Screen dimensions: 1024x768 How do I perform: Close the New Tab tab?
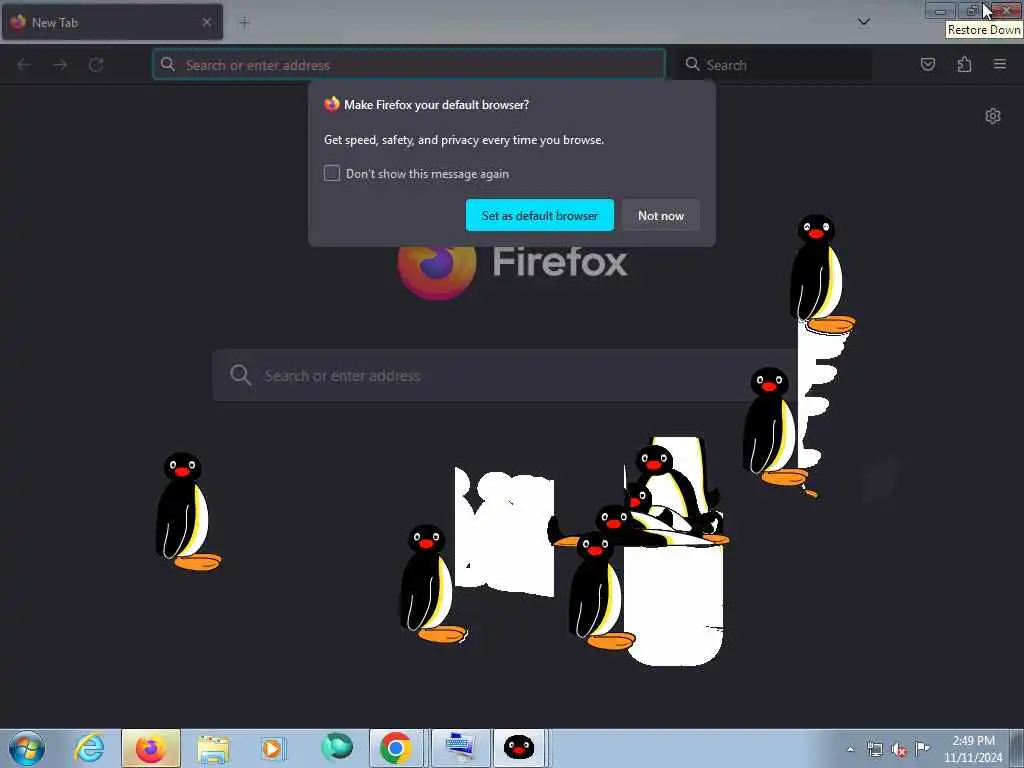[x=207, y=22]
